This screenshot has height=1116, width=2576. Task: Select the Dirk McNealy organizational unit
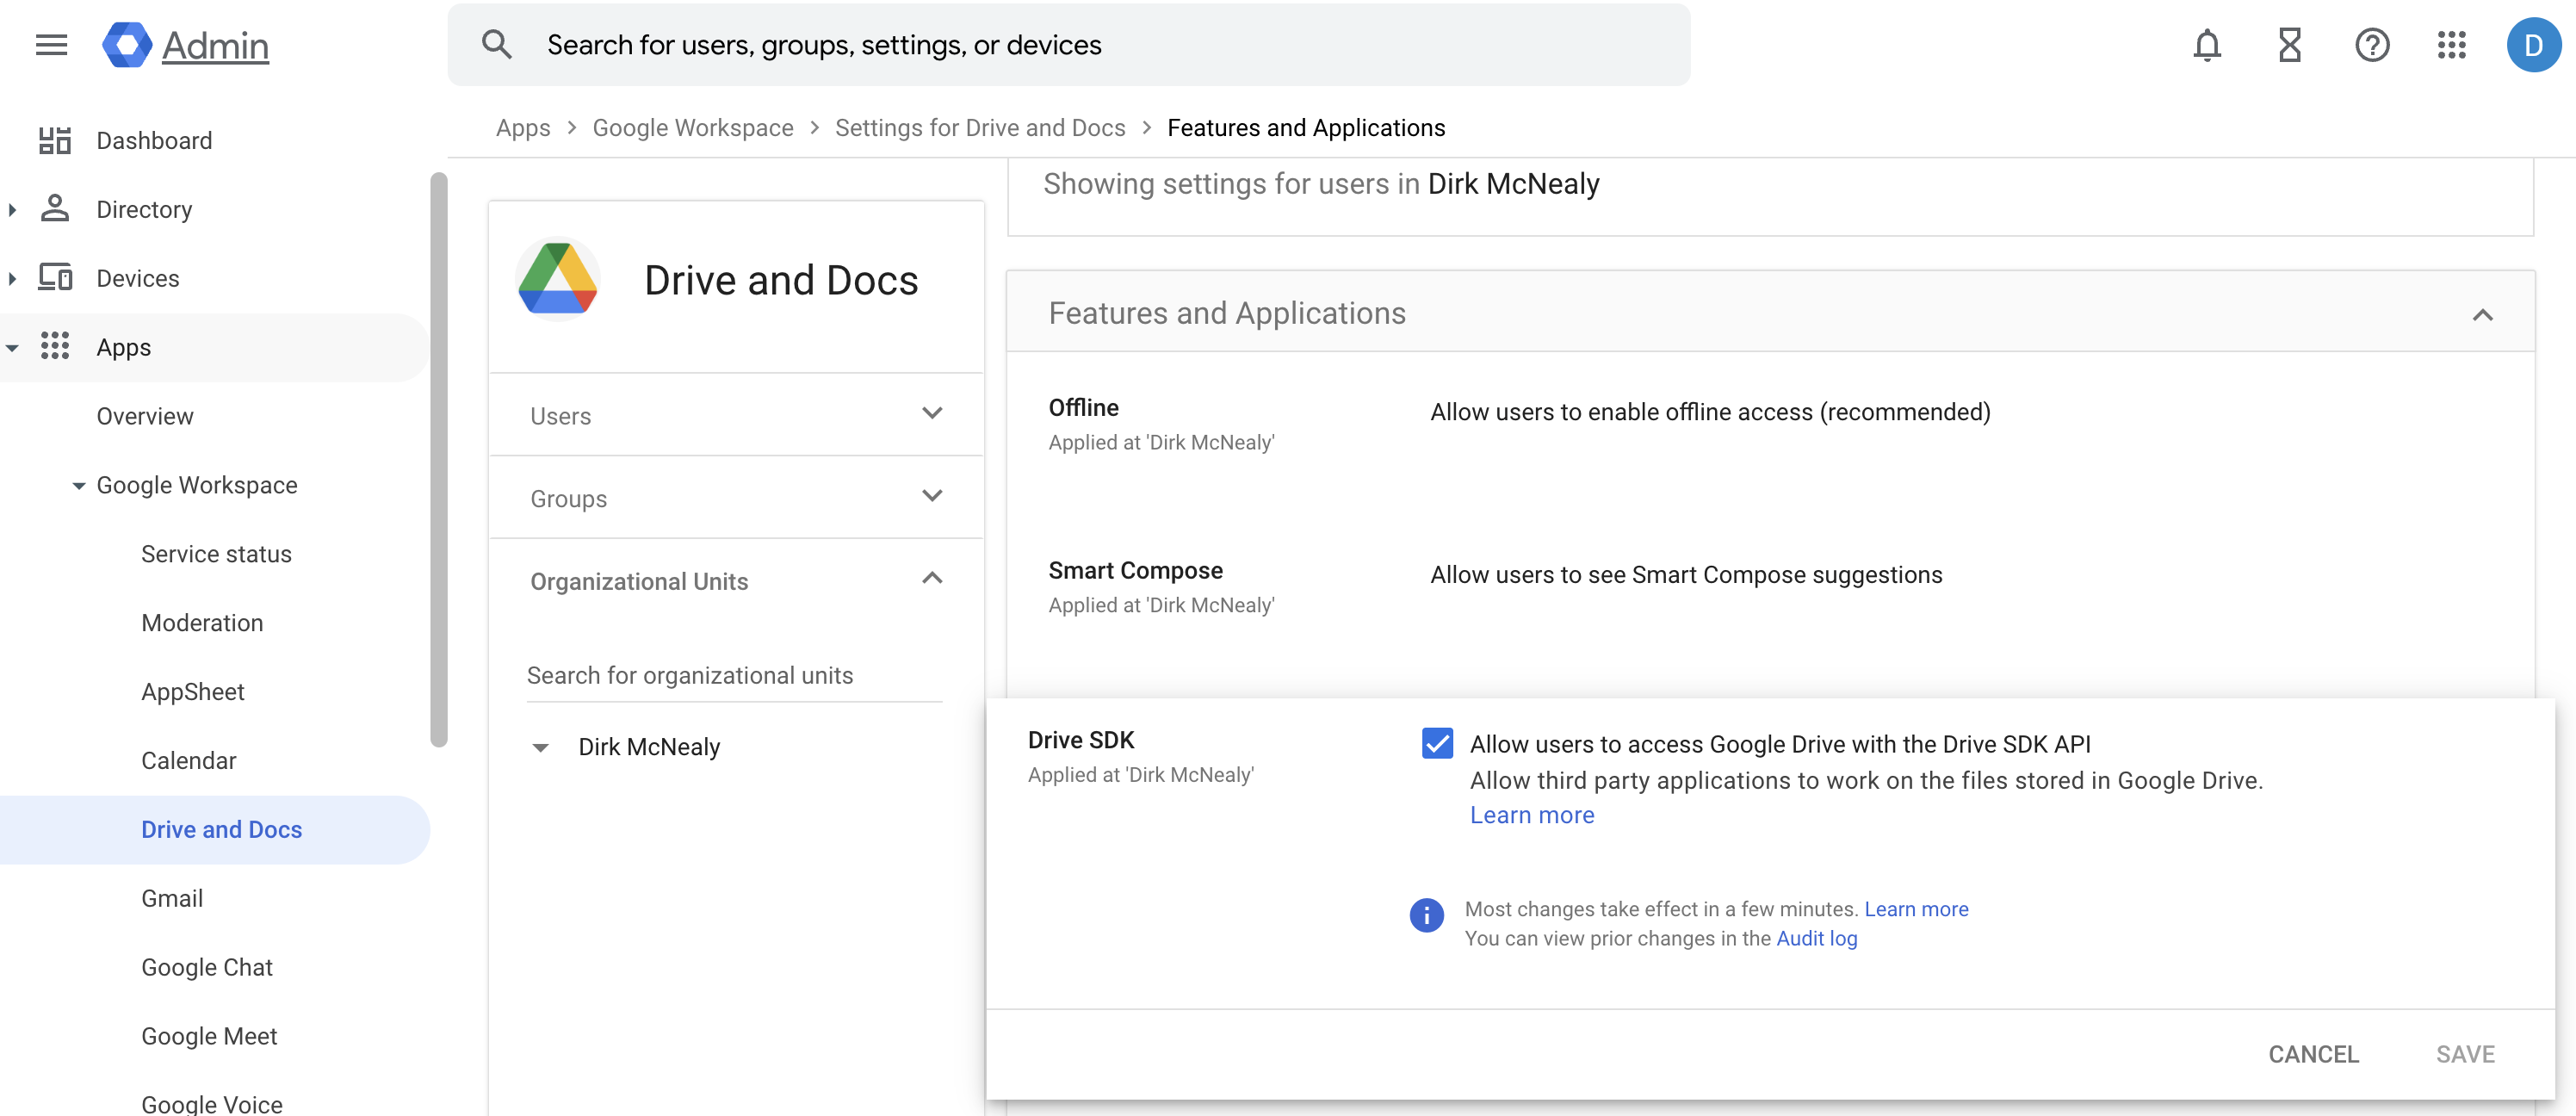coord(649,747)
